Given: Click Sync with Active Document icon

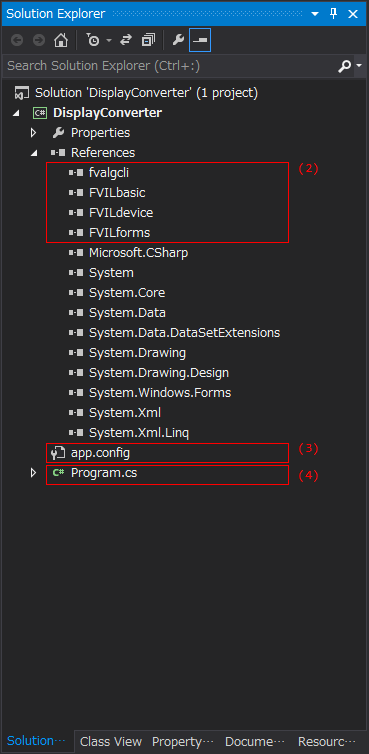Looking at the screenshot, I should tap(126, 40).
